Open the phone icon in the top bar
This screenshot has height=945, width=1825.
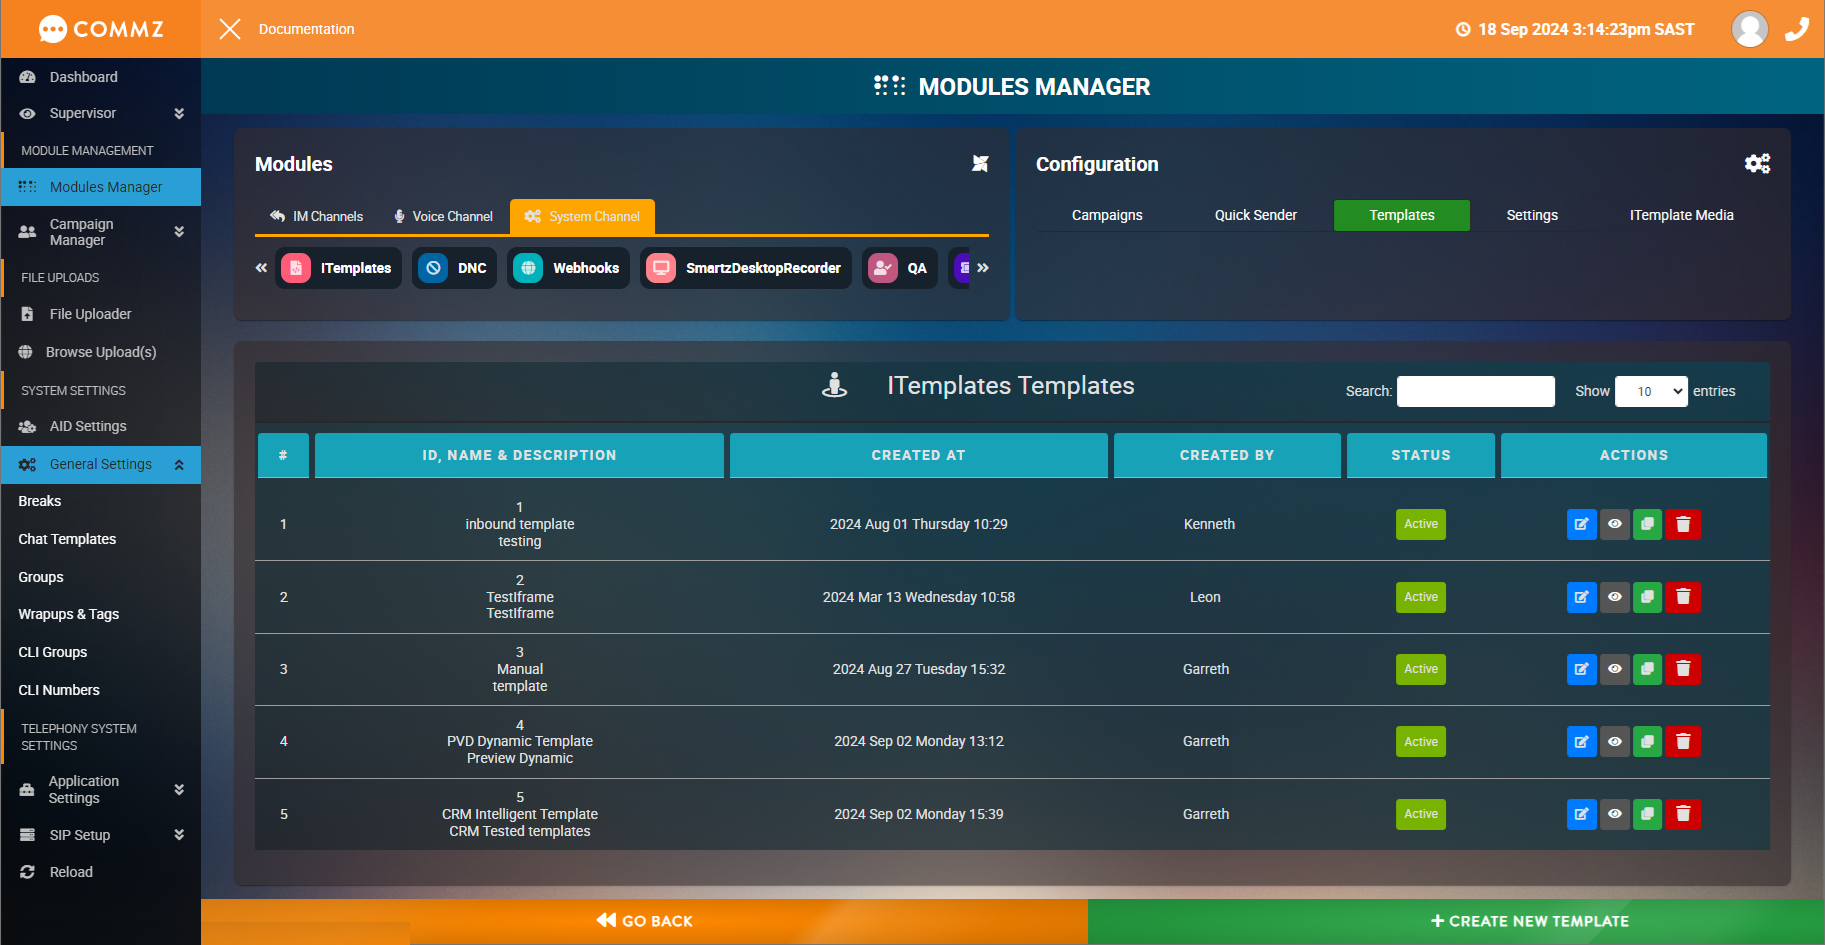[x=1797, y=29]
